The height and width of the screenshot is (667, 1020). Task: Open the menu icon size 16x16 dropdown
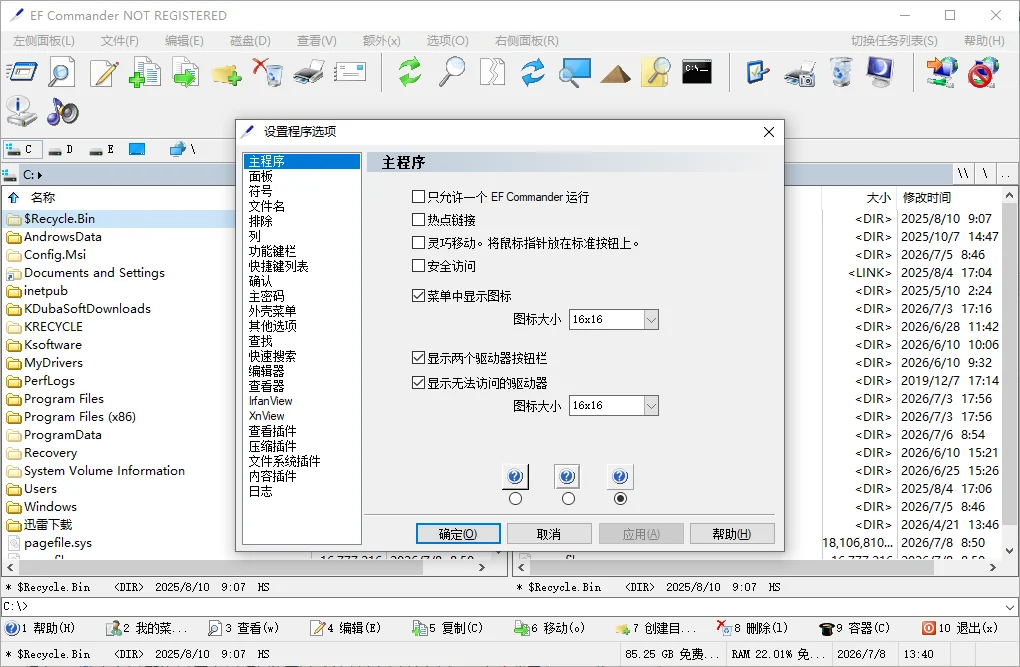coord(651,320)
